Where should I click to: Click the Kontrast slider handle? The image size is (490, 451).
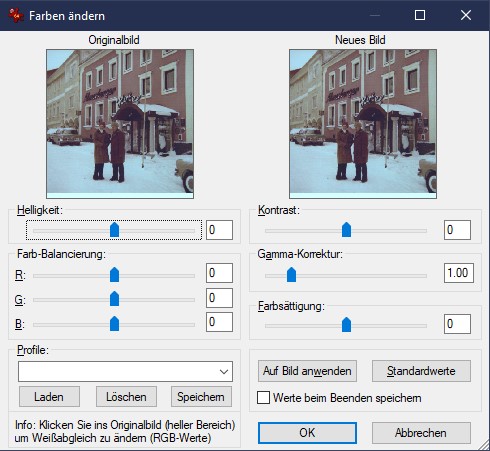[346, 230]
